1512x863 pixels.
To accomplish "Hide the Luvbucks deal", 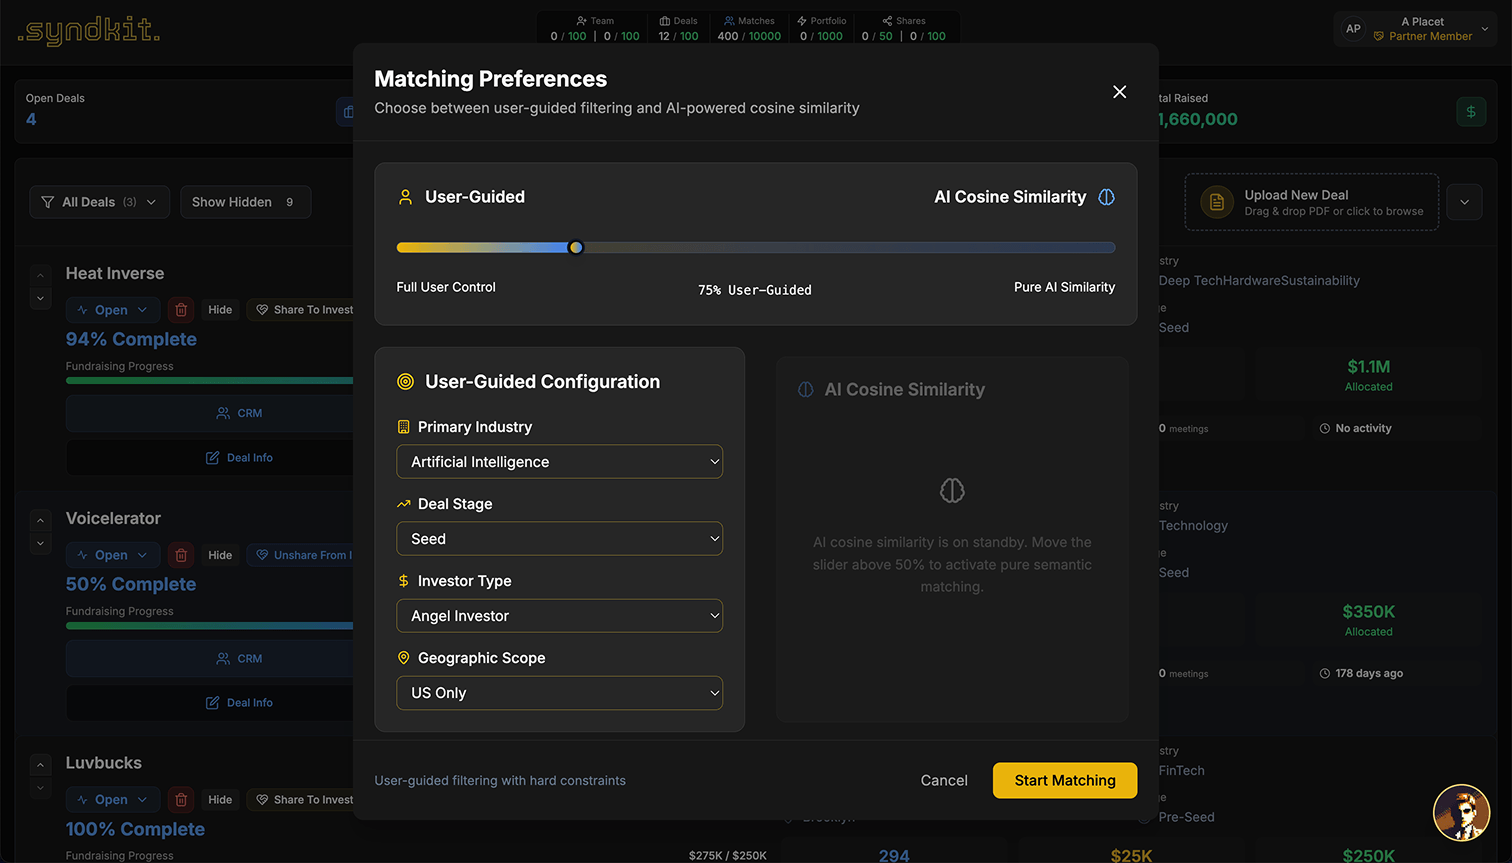I will [x=220, y=800].
